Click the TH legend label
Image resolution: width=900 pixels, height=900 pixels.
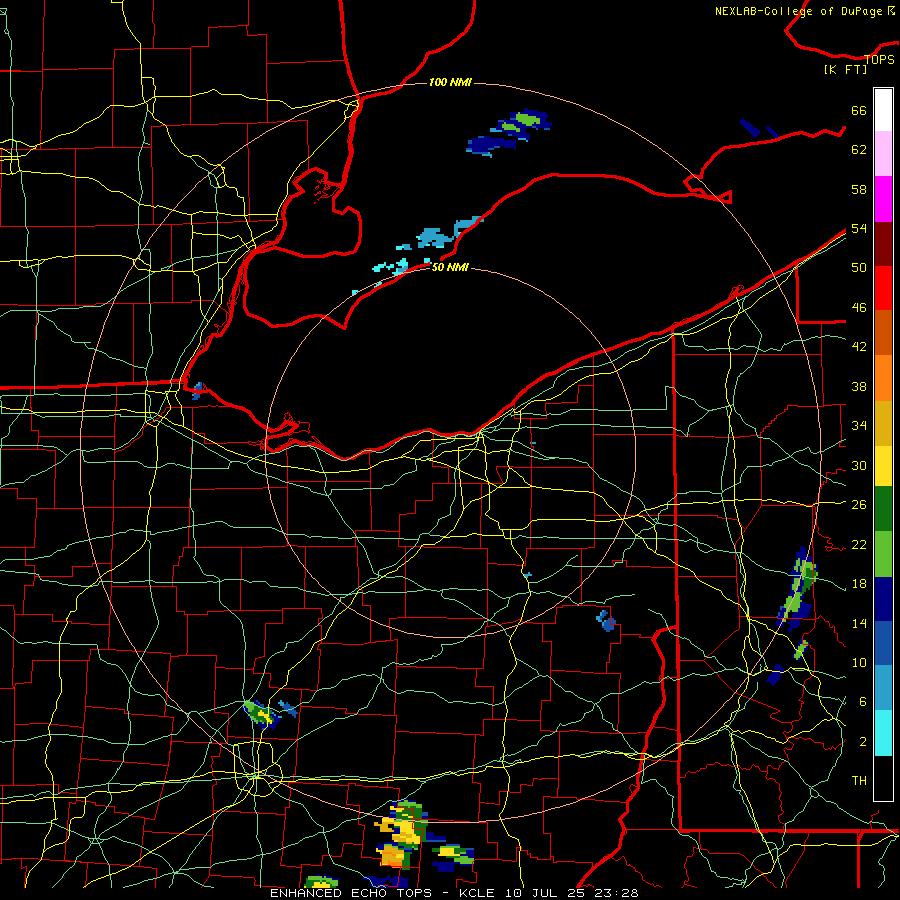[x=859, y=781]
